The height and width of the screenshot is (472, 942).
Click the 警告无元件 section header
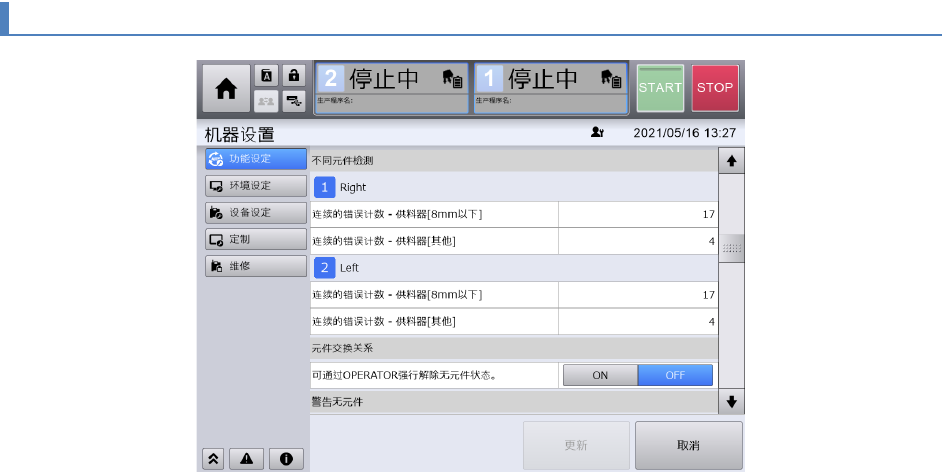514,402
